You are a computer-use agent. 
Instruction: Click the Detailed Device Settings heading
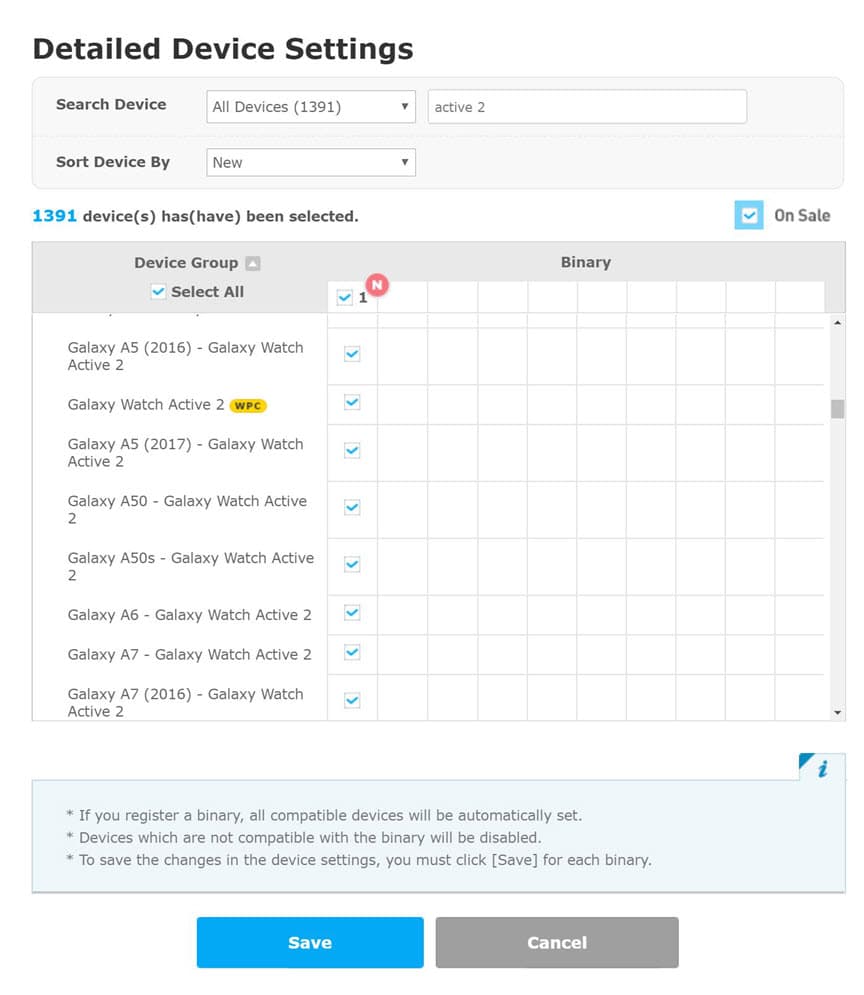click(x=223, y=49)
